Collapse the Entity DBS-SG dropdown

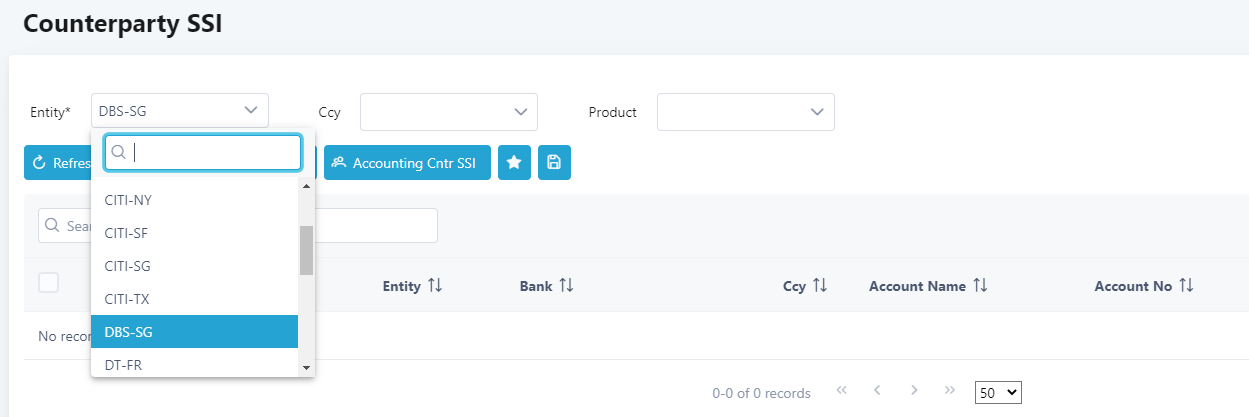[x=180, y=112]
